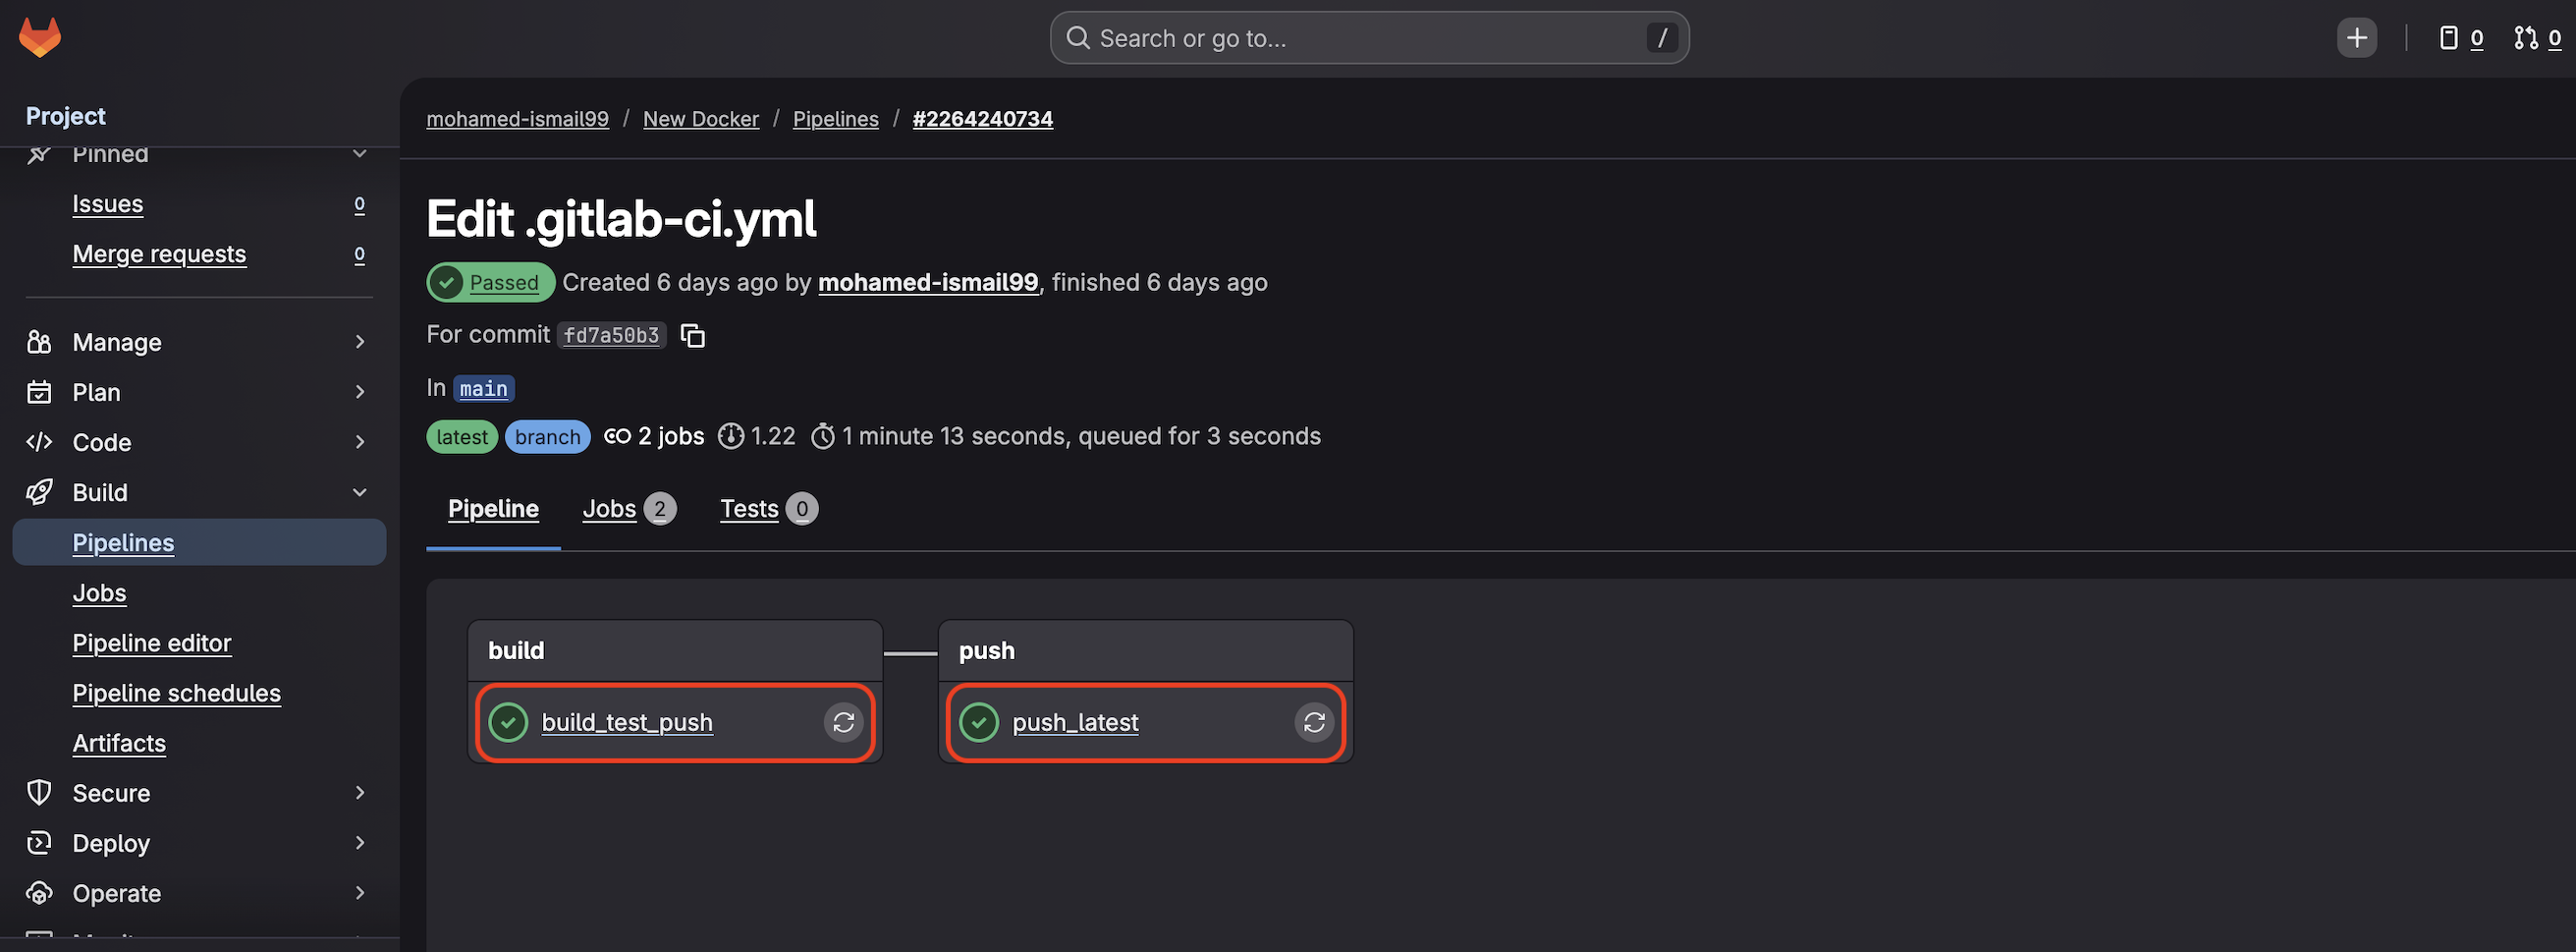Open the Pipelines breadcrumb link
This screenshot has width=2576, height=952.
[x=836, y=118]
